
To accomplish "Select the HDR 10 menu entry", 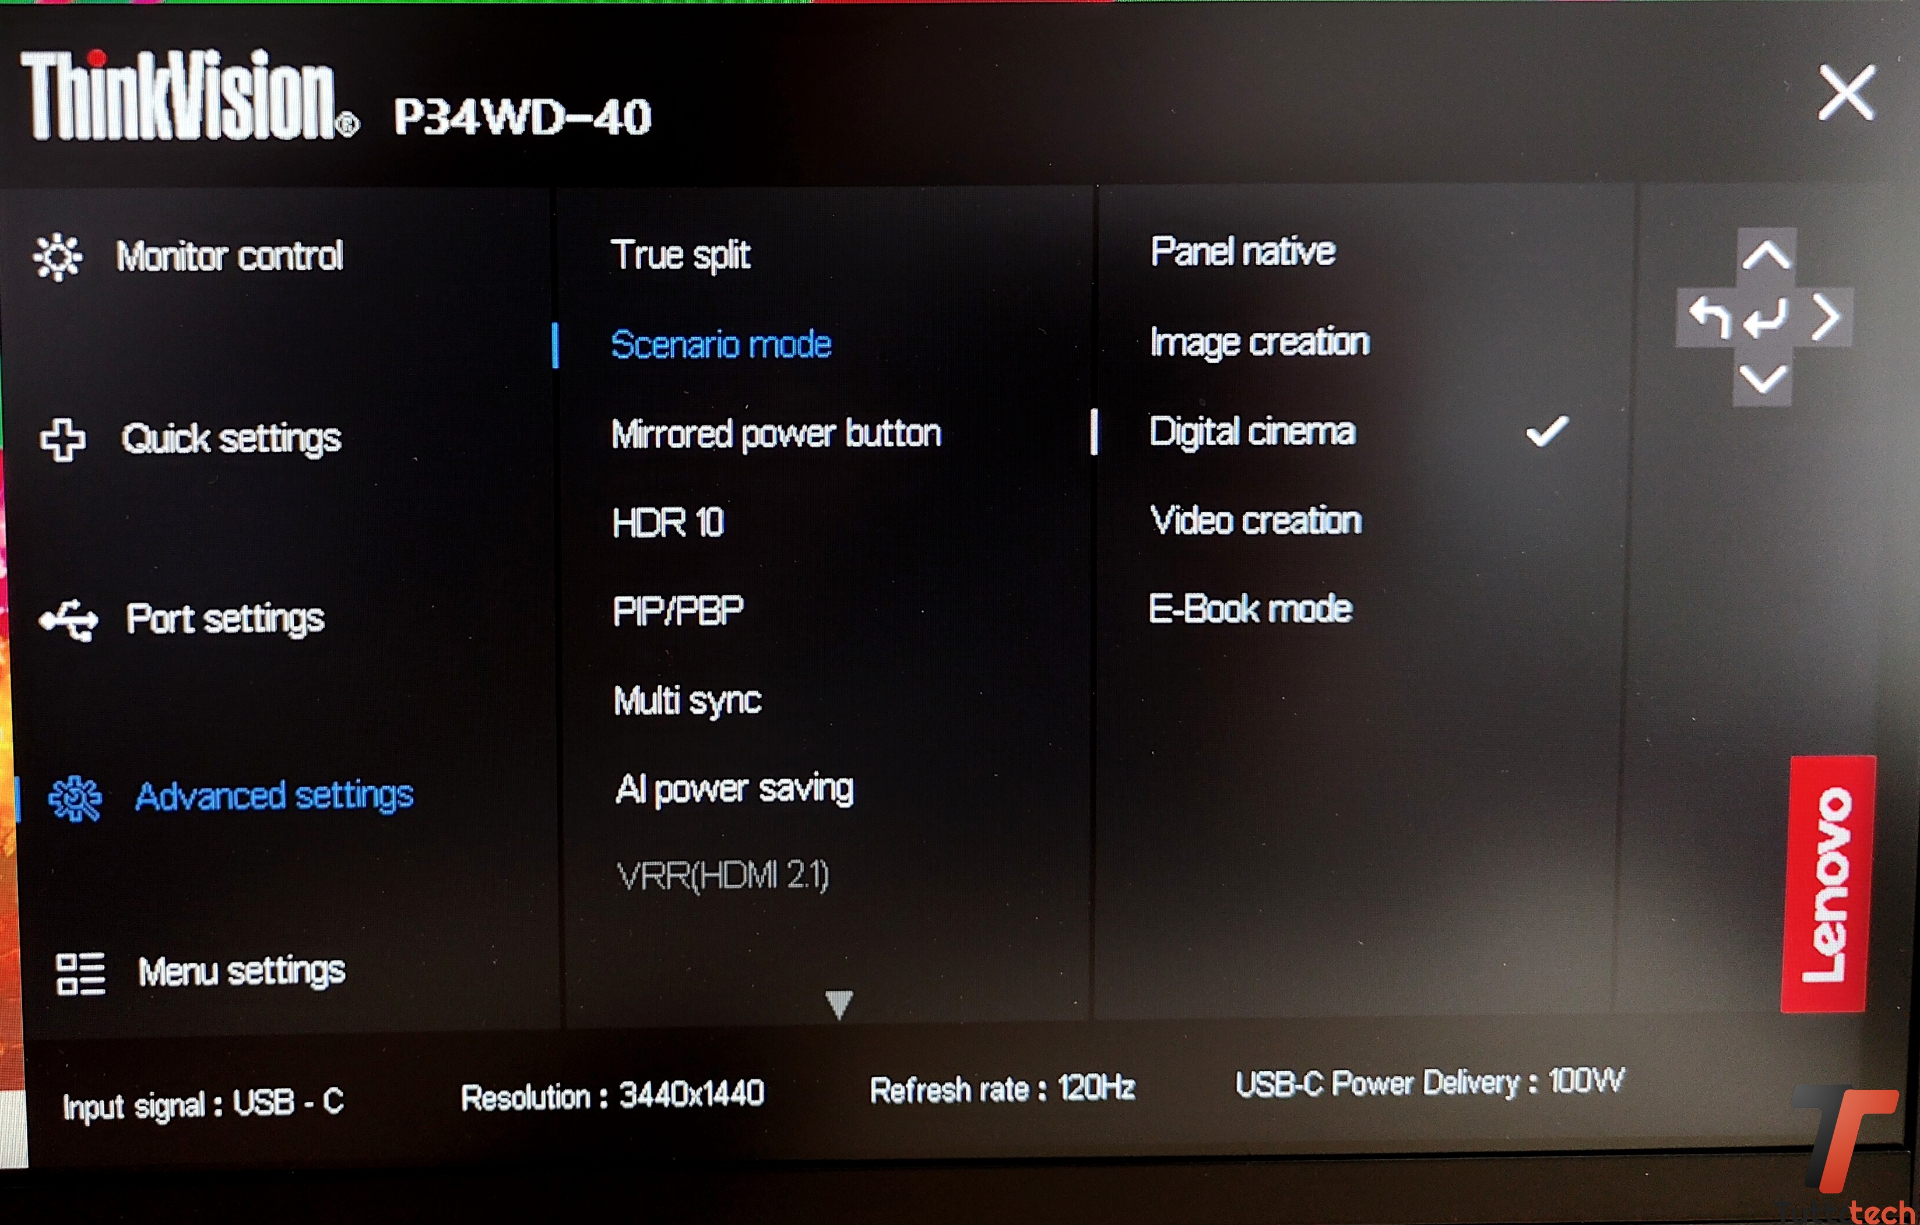I will tap(668, 523).
